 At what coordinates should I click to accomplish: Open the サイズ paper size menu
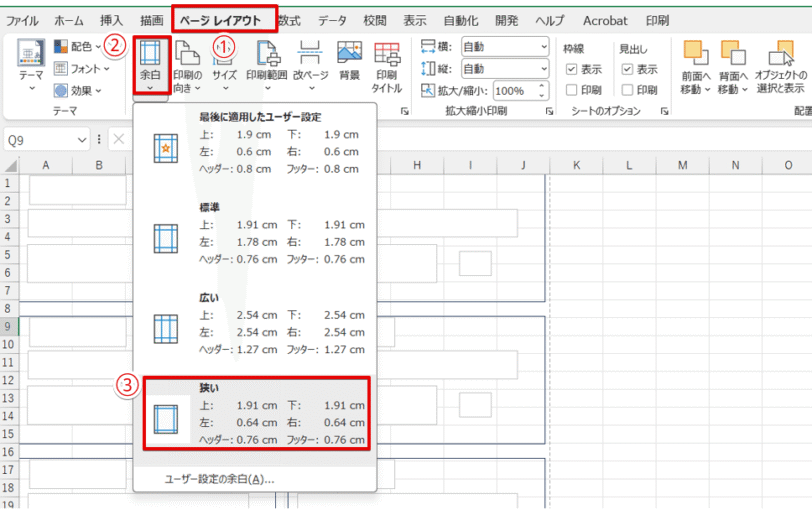(224, 66)
